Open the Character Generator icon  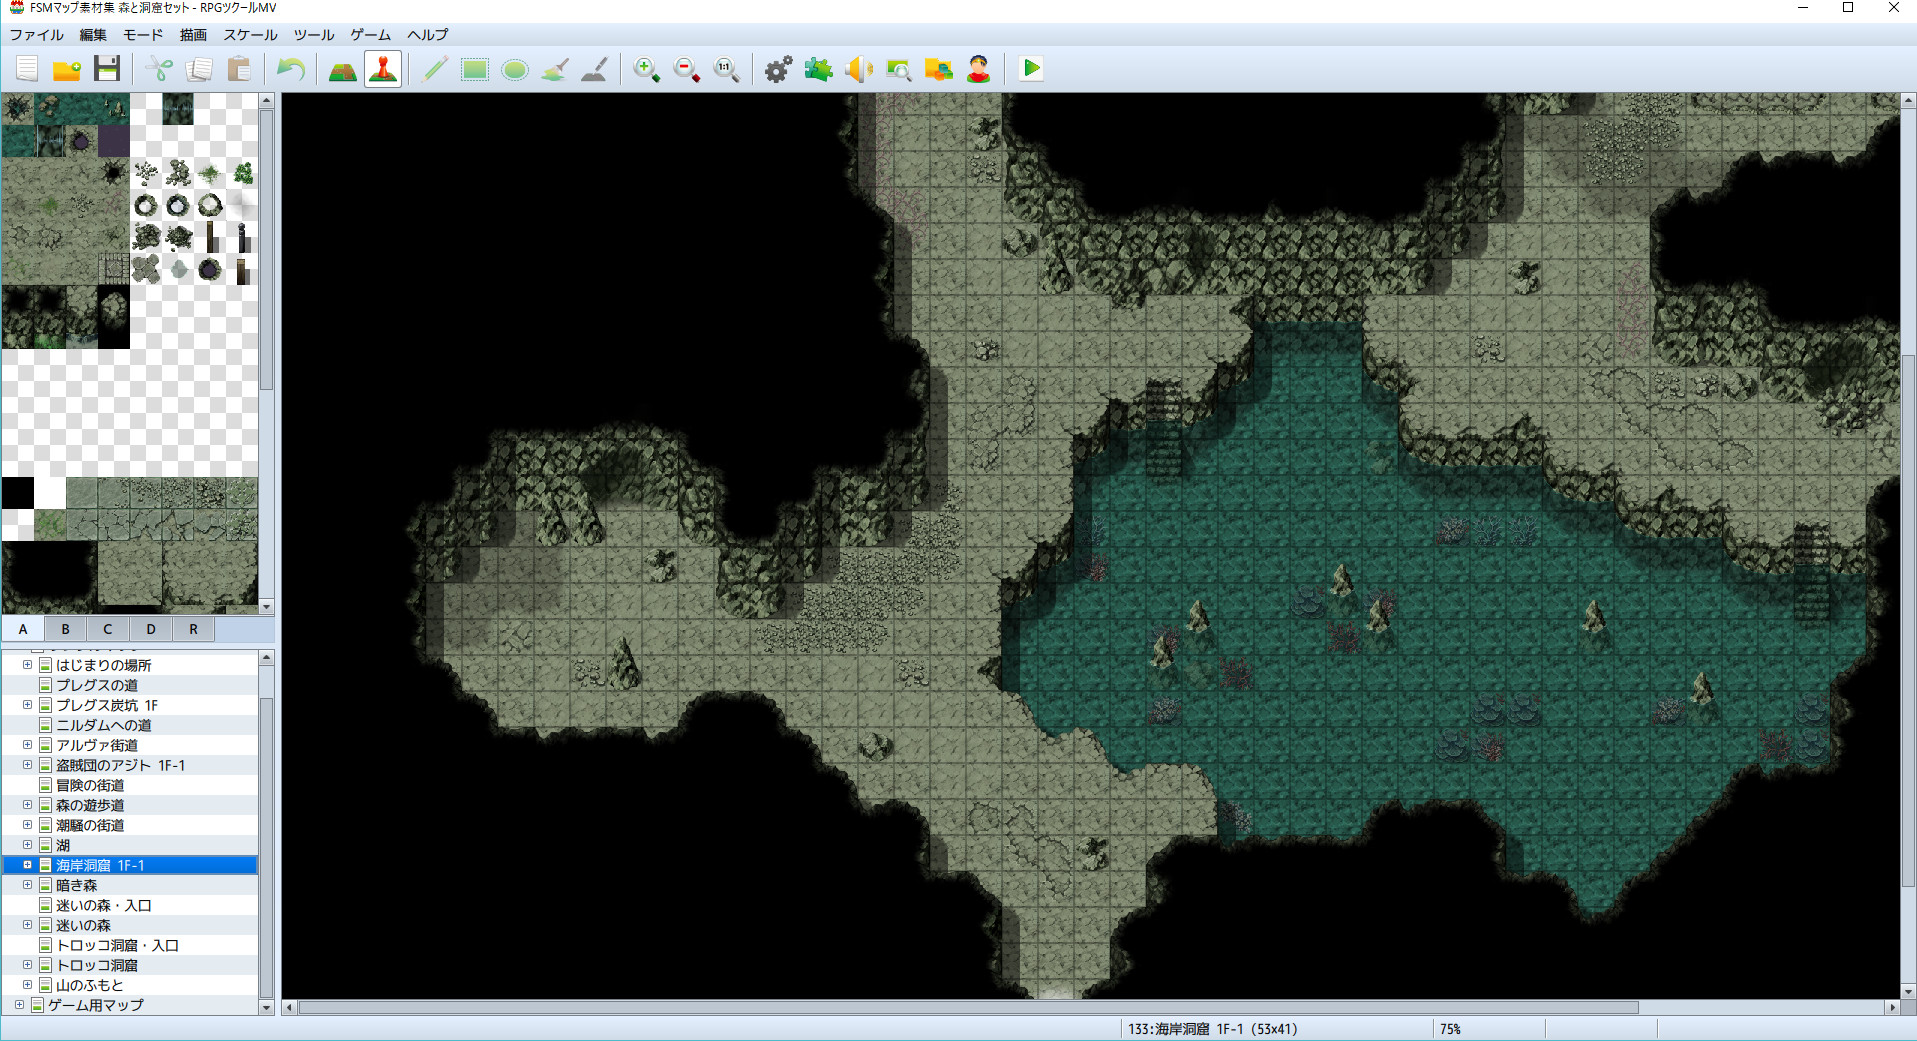tap(979, 69)
